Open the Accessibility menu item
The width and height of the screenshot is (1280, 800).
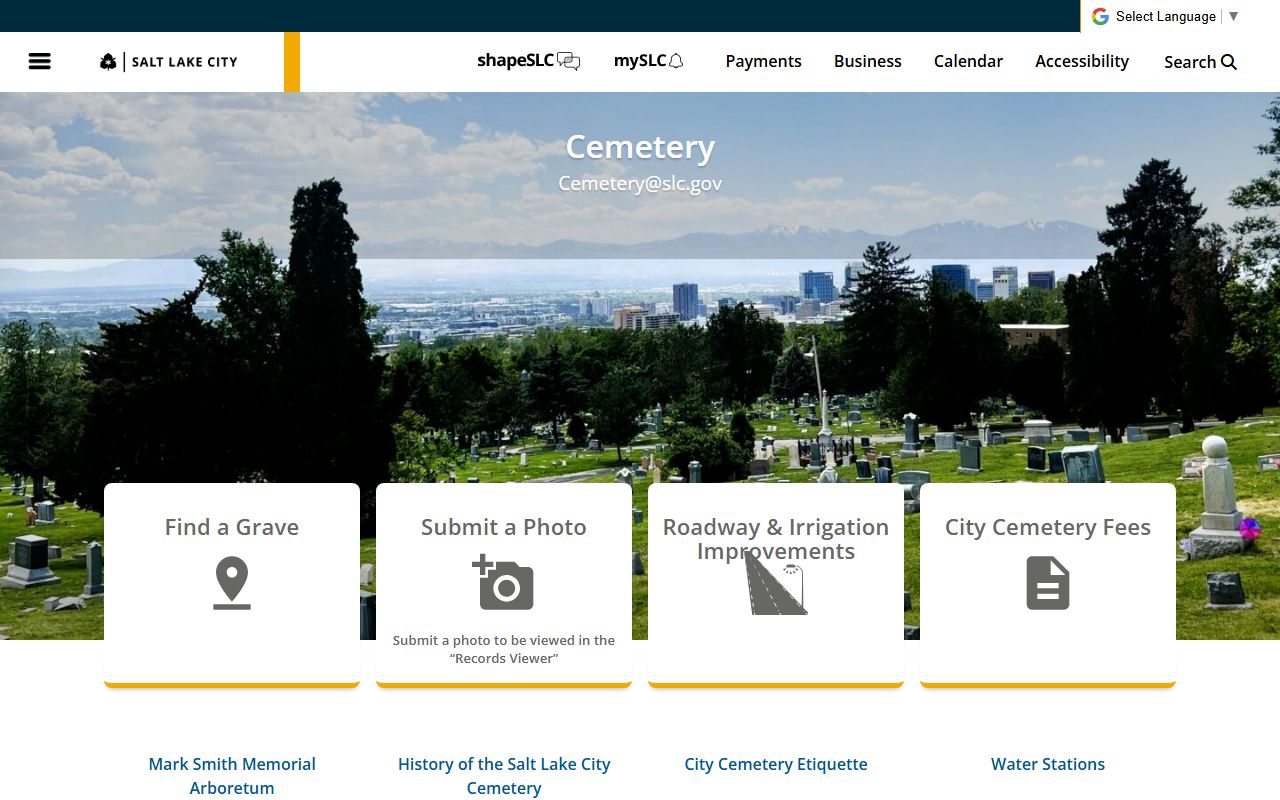coord(1082,61)
